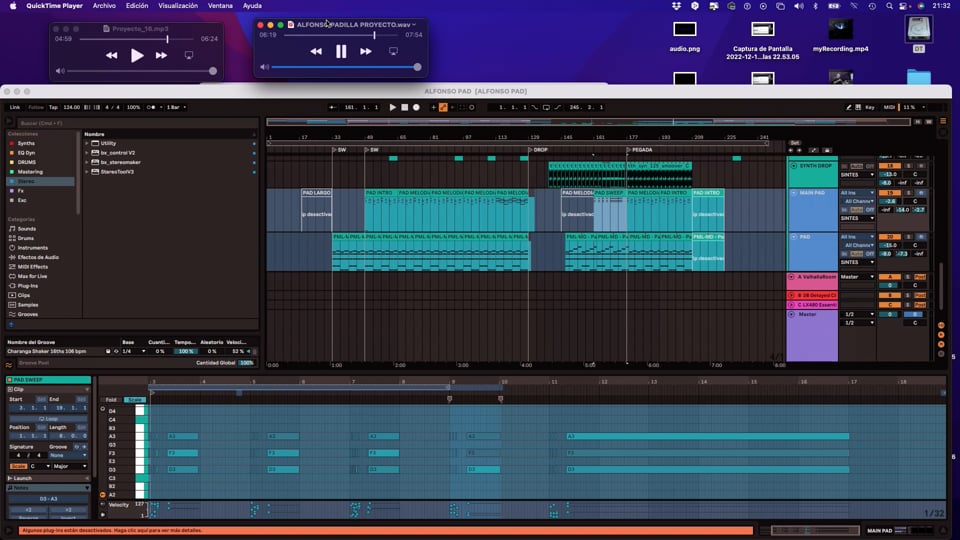Click the Ableton transport Stop button
This screenshot has width=960, height=540.
click(404, 107)
